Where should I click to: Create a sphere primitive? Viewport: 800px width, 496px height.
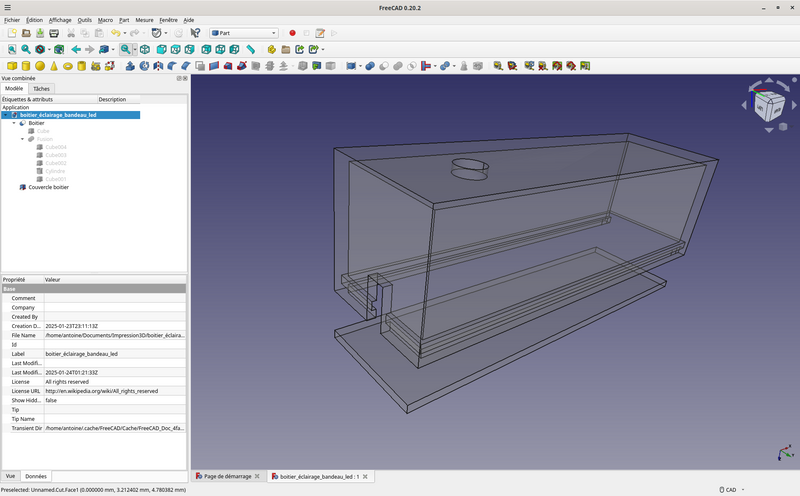tap(40, 66)
